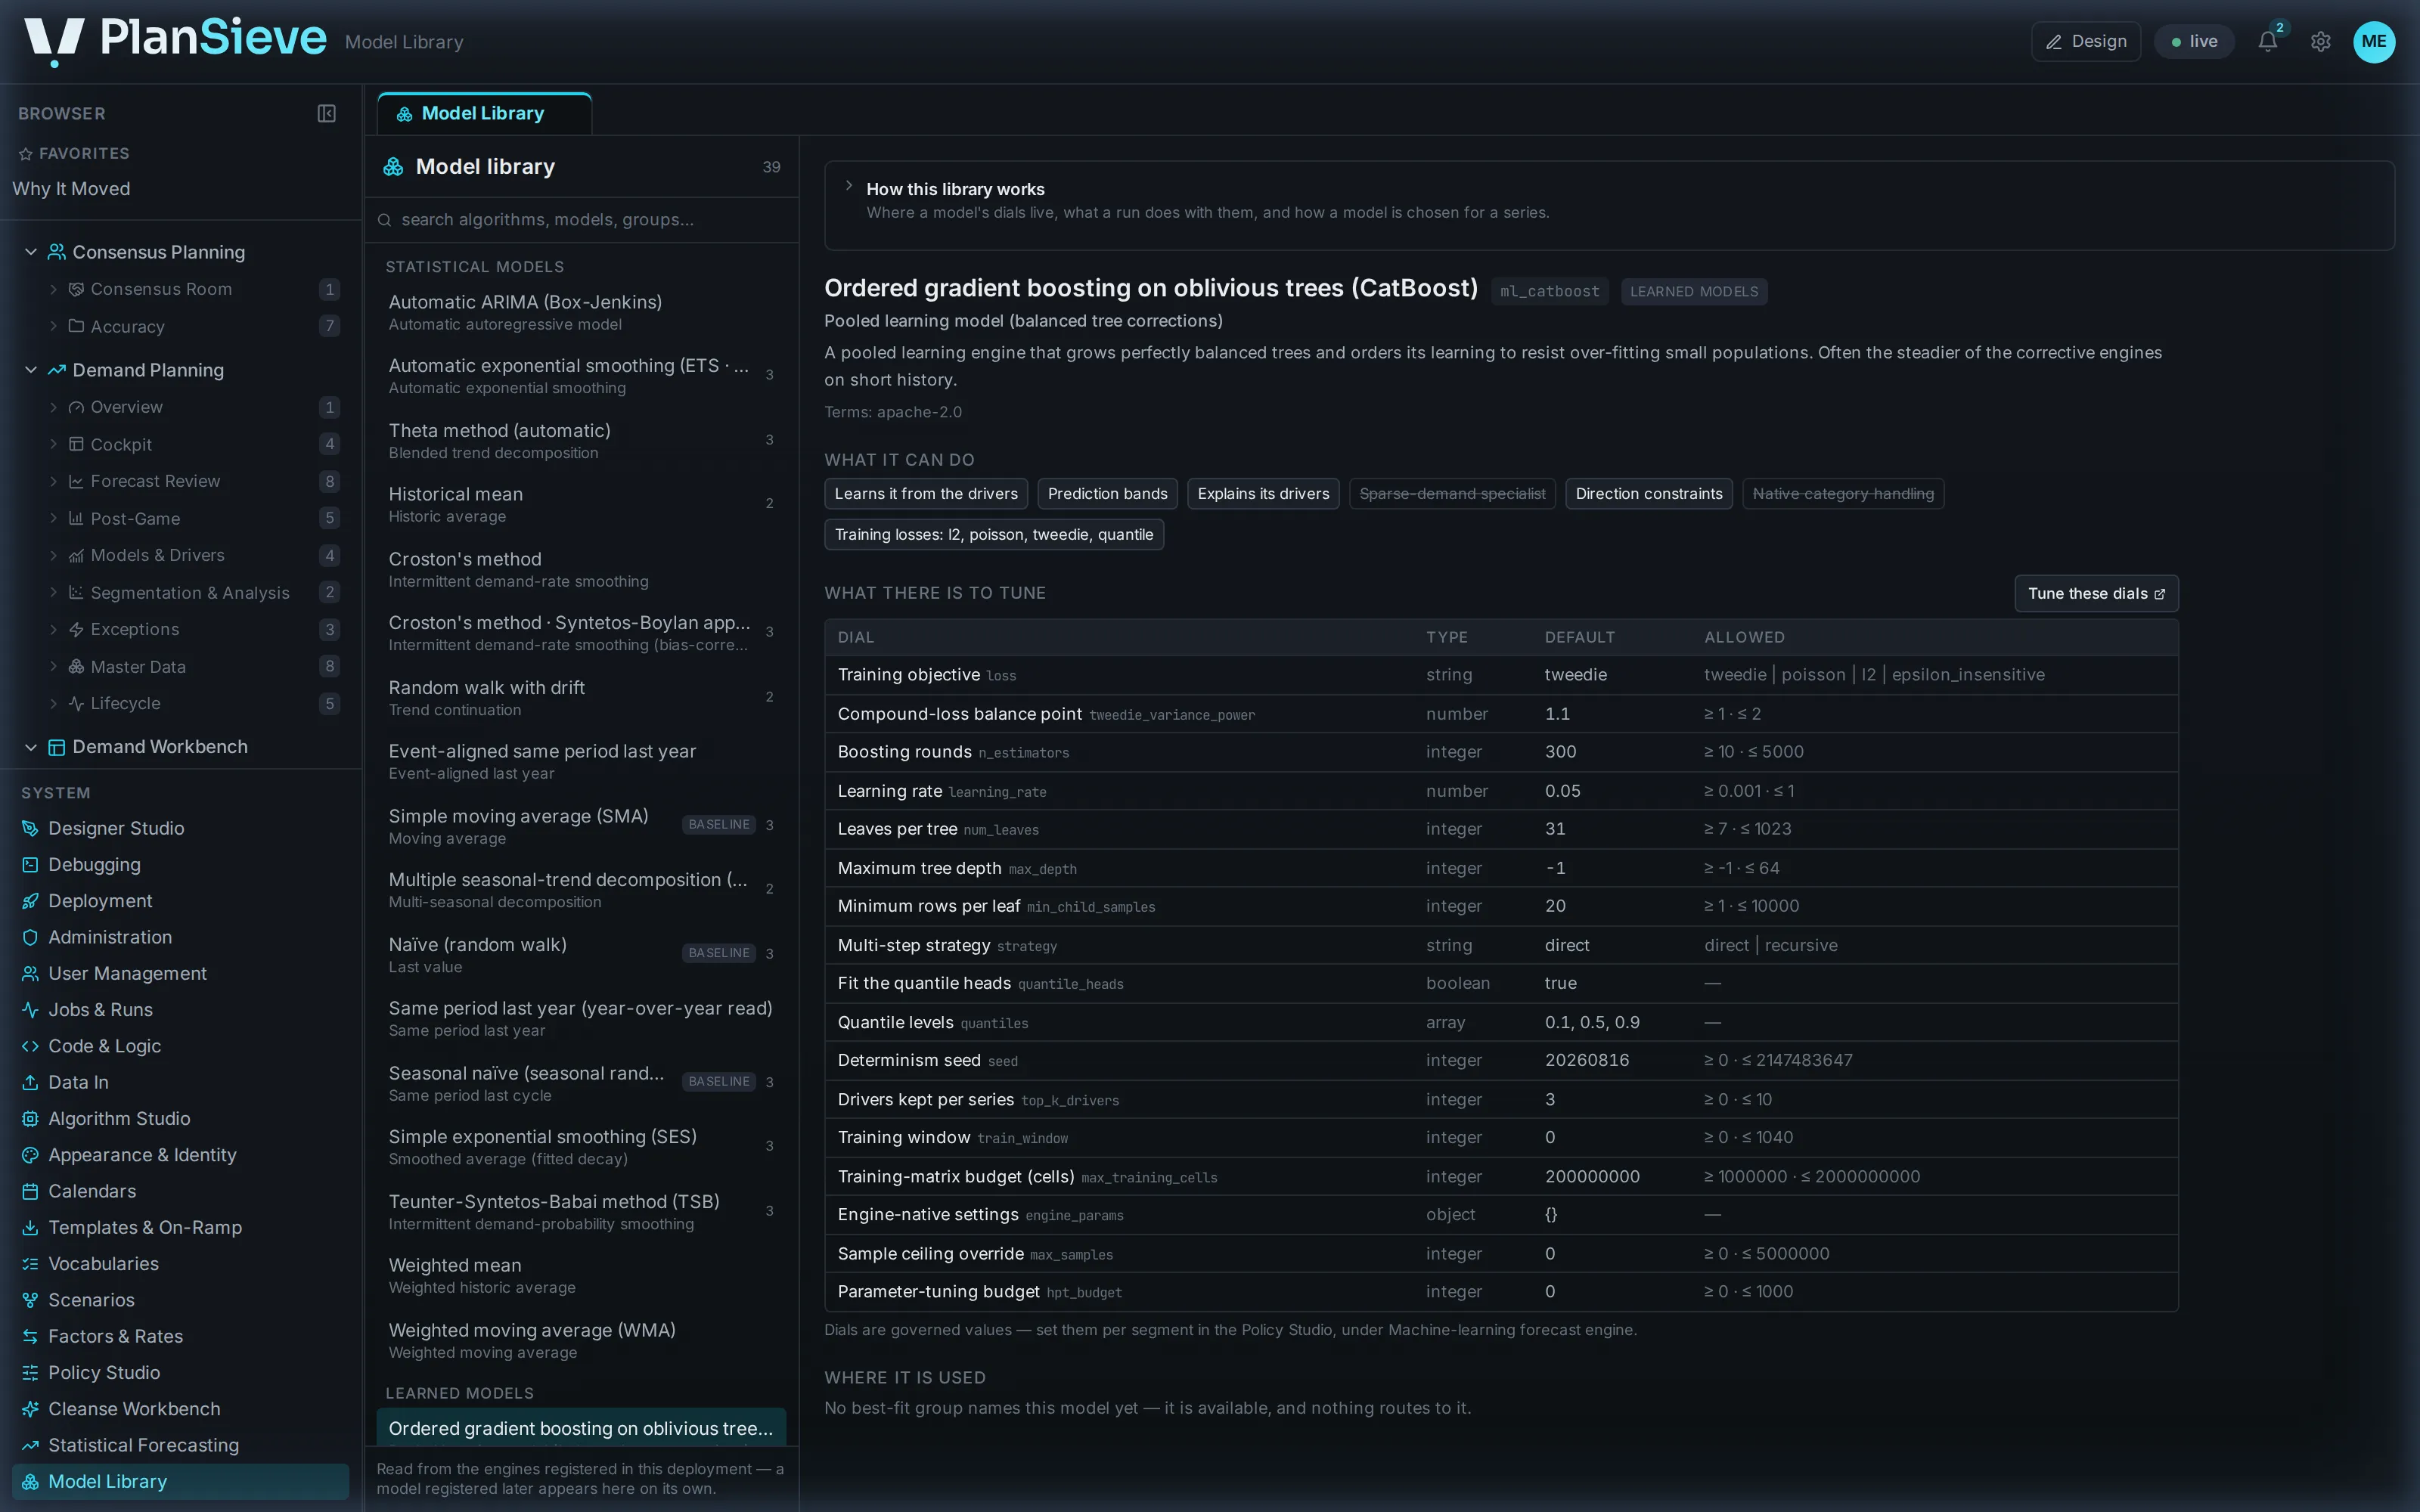Click the Appearance & Identity palette icon
The width and height of the screenshot is (2420, 1512).
click(x=30, y=1155)
